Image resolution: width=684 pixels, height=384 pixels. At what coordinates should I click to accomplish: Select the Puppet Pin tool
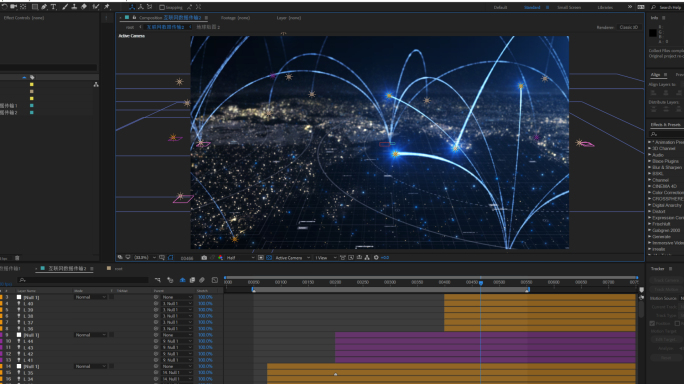(107, 7)
